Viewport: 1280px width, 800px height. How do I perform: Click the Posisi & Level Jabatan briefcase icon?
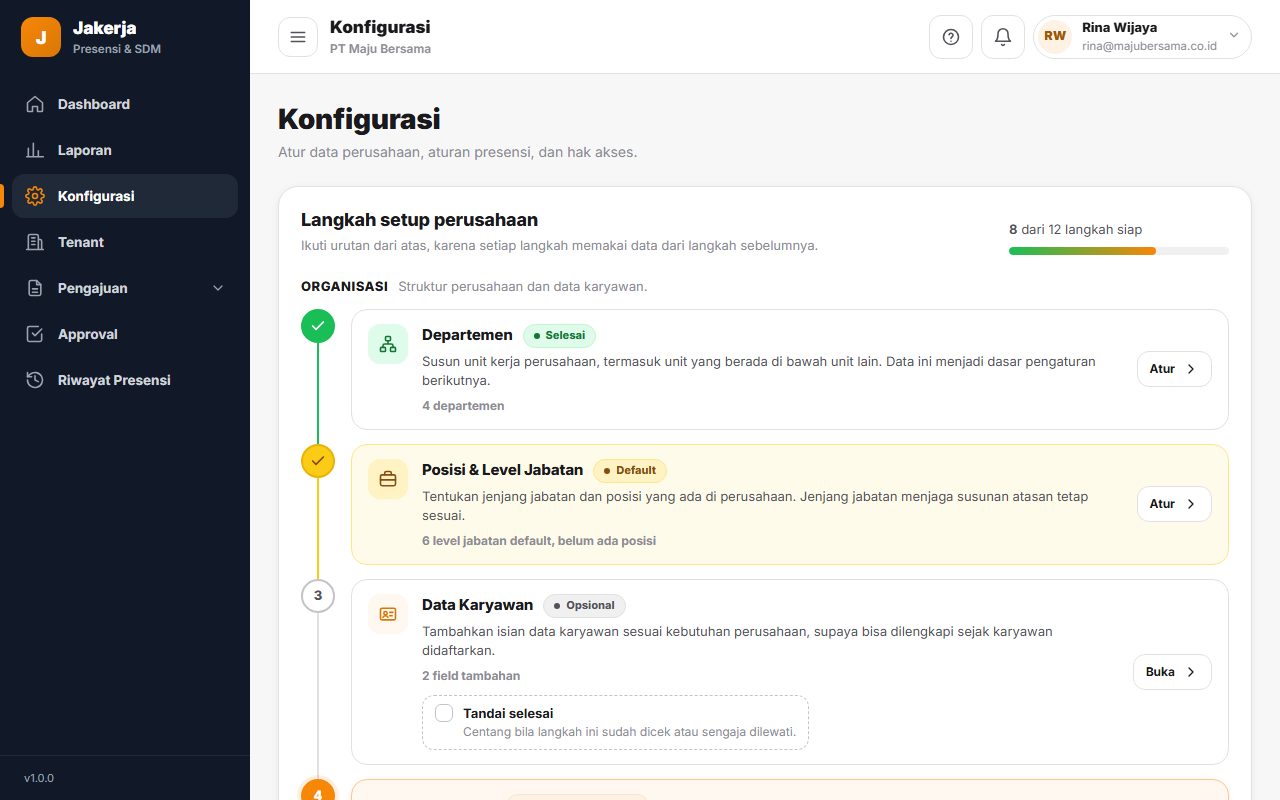[388, 479]
